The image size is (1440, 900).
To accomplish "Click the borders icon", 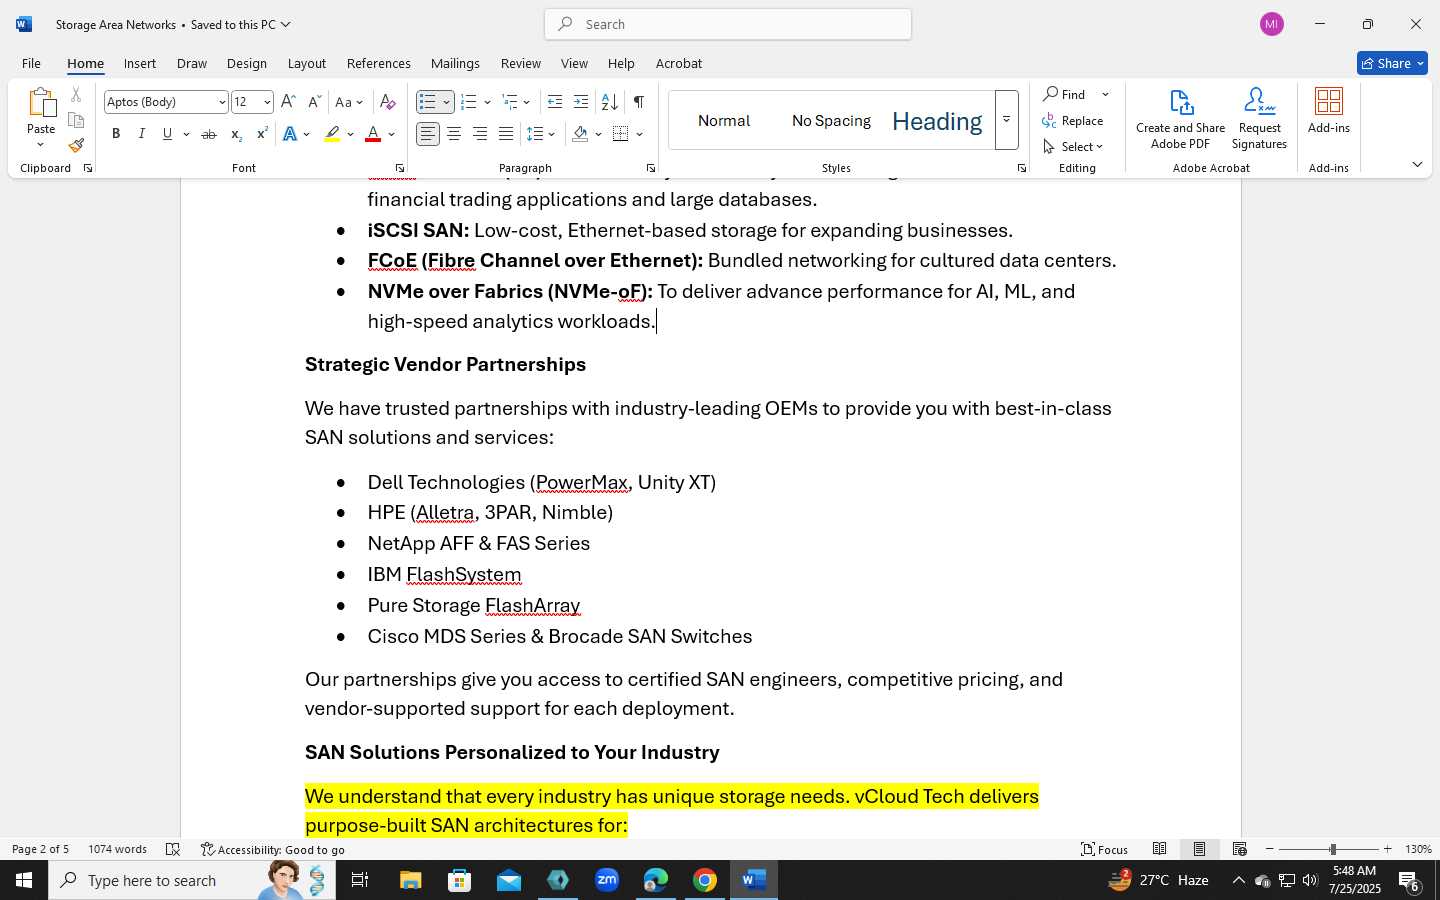I will (x=621, y=134).
